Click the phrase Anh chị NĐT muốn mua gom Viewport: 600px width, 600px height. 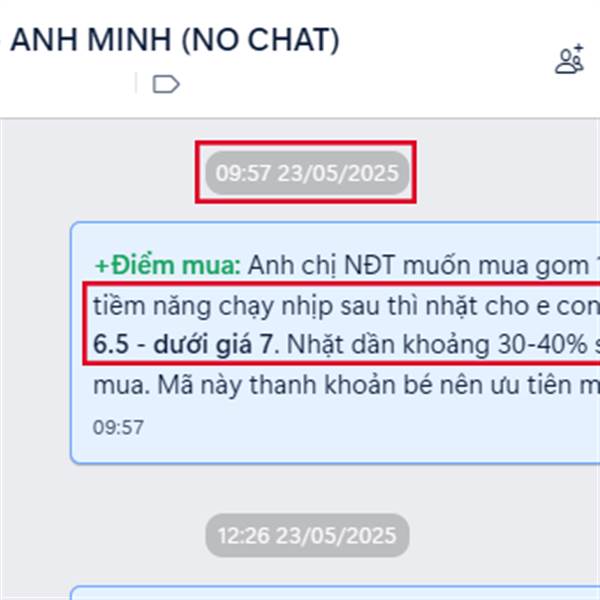tap(419, 266)
